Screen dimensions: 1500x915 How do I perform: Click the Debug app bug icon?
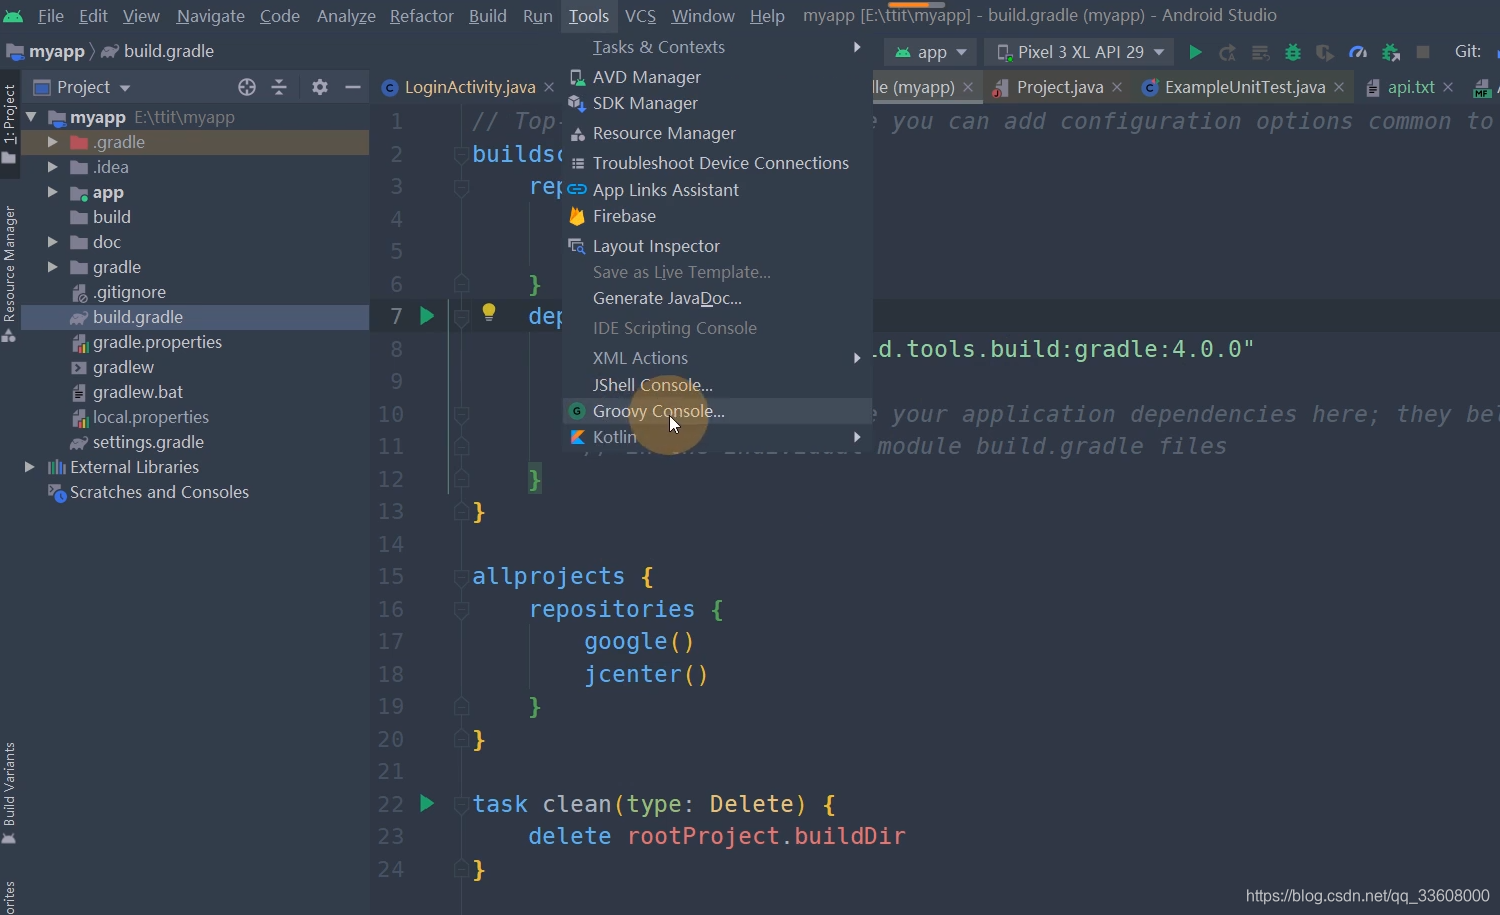coord(1293,52)
